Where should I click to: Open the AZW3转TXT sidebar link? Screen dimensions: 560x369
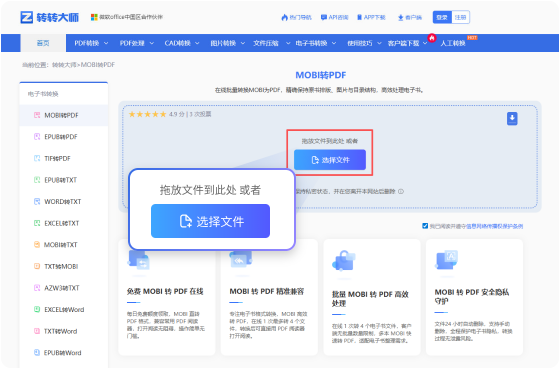[x=61, y=288]
